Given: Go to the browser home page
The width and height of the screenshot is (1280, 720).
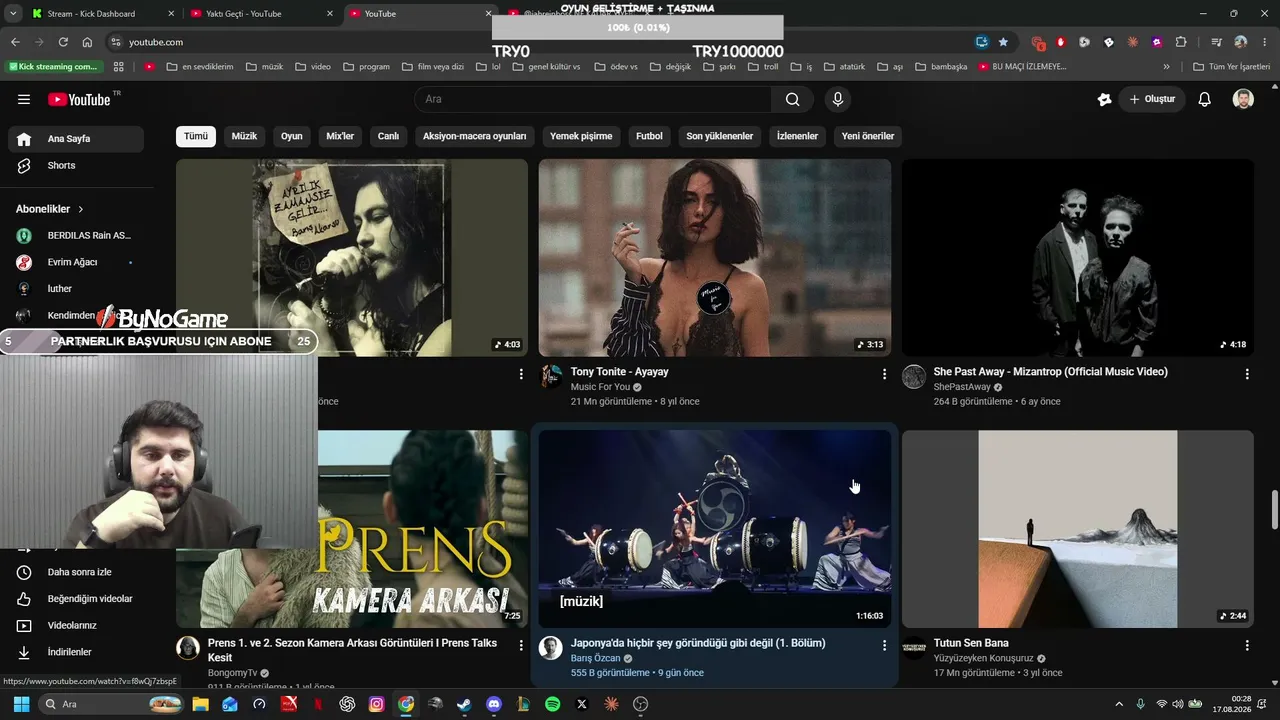Looking at the screenshot, I should (87, 42).
